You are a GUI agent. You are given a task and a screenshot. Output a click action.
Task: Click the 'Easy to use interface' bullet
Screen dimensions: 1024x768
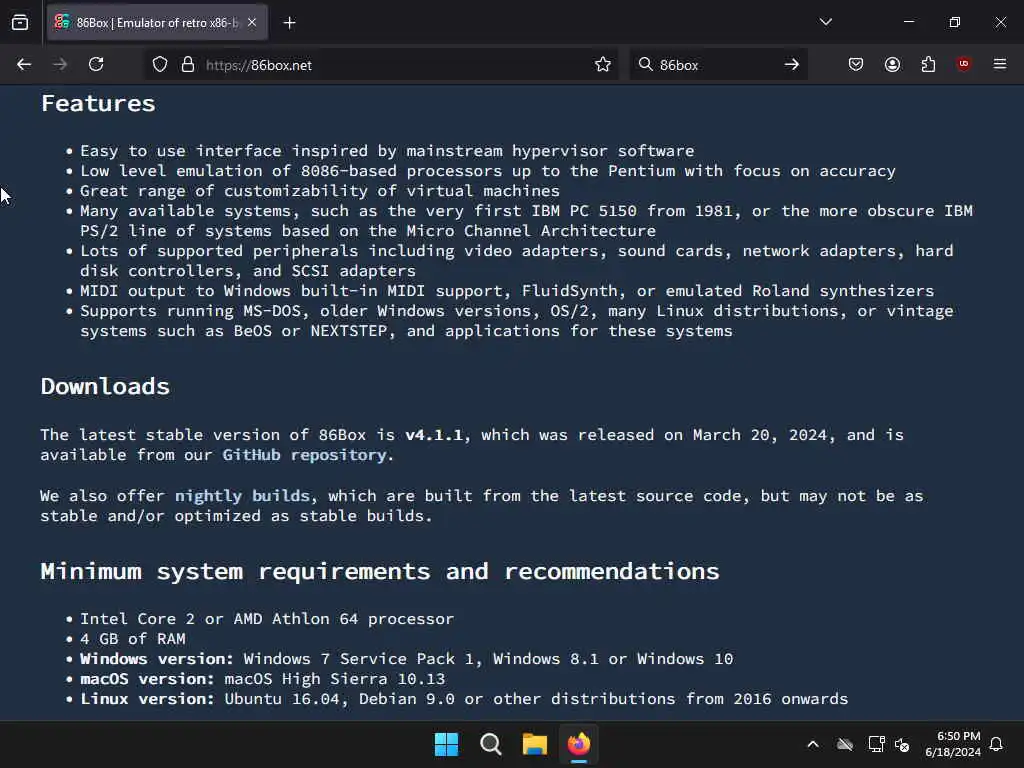tap(387, 151)
